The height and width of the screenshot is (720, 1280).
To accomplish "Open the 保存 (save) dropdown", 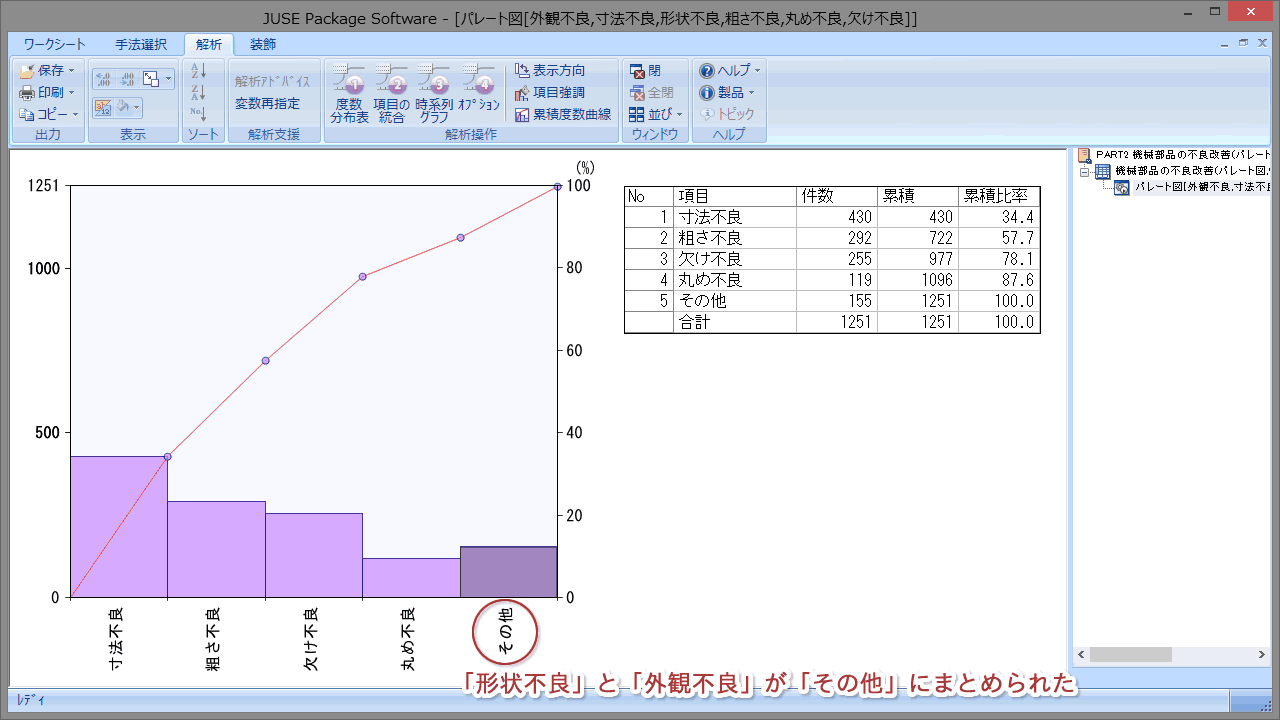I will coord(47,71).
